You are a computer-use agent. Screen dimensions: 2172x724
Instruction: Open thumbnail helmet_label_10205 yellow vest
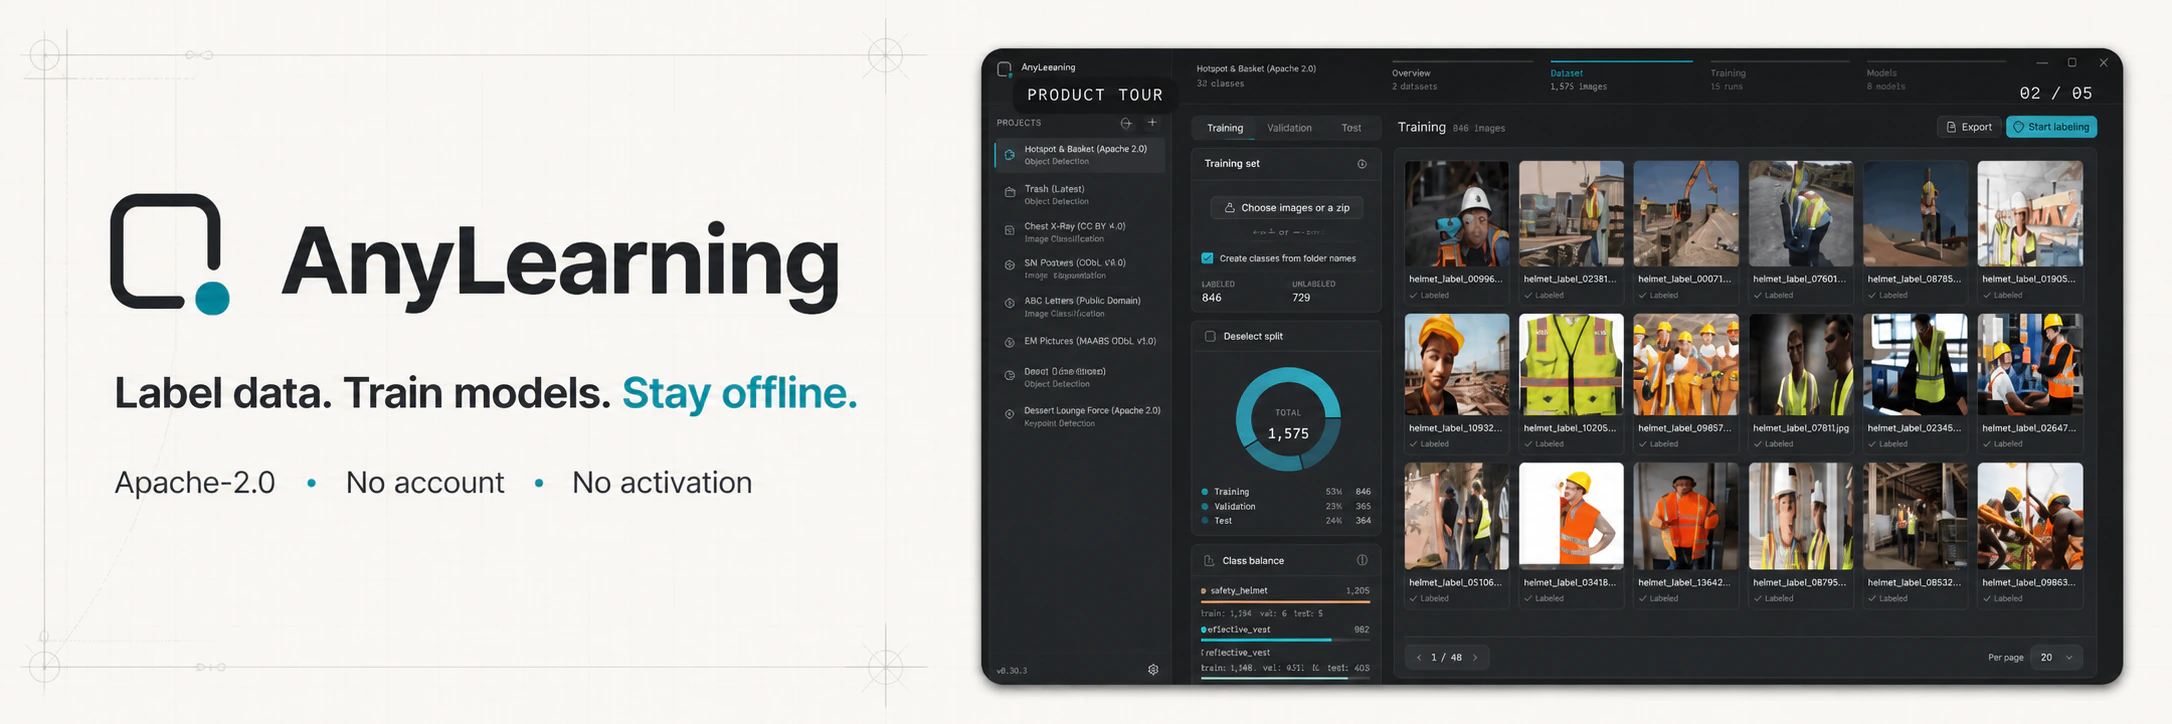[1571, 365]
